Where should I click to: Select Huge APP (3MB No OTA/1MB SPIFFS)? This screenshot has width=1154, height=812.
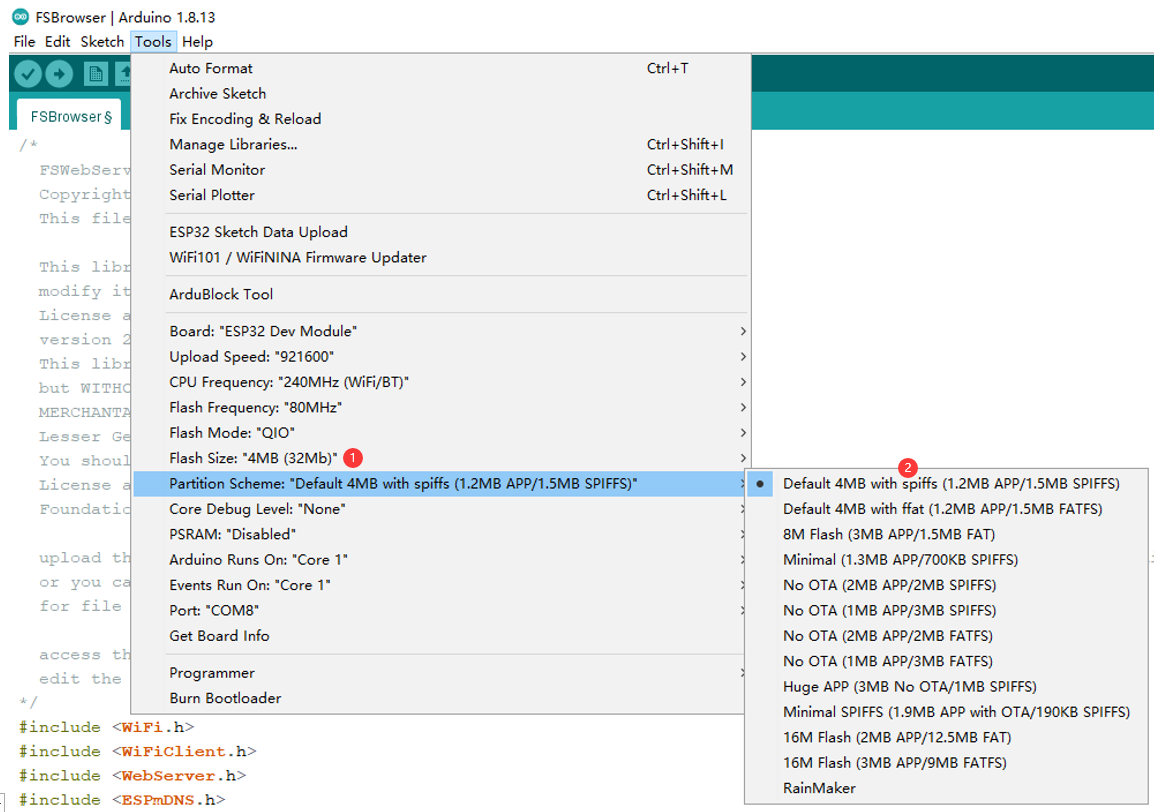[946, 687]
